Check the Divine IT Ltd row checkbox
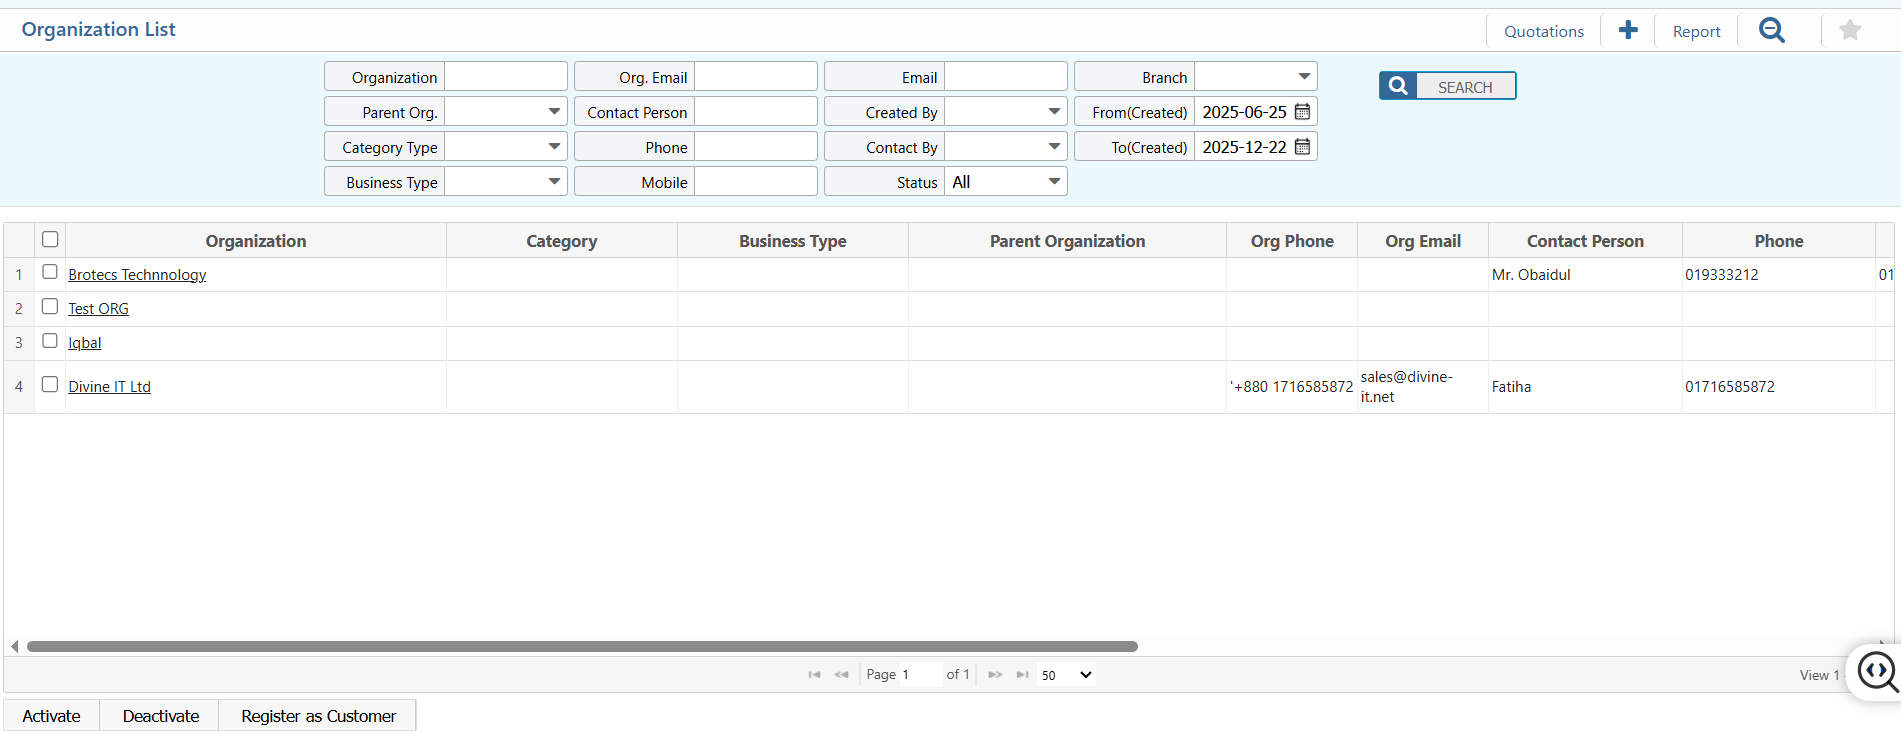 (x=50, y=384)
